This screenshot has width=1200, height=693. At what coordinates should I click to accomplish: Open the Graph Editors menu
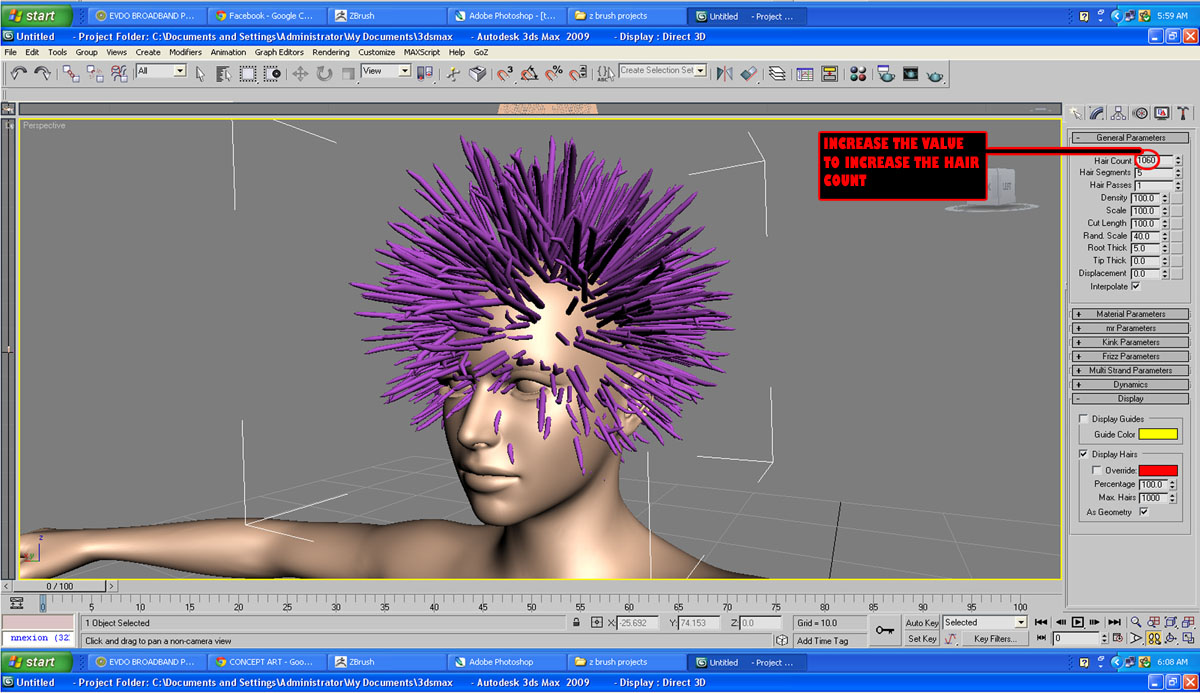tap(279, 52)
